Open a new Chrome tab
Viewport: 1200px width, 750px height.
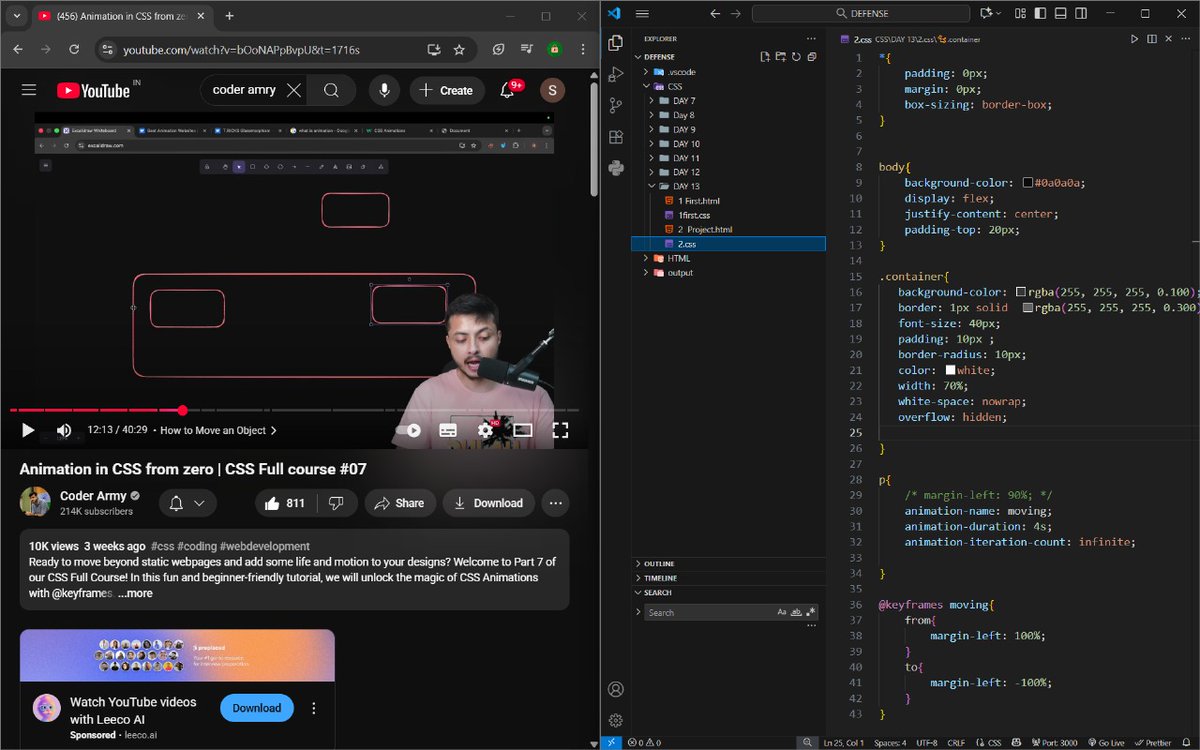pyautogui.click(x=229, y=16)
